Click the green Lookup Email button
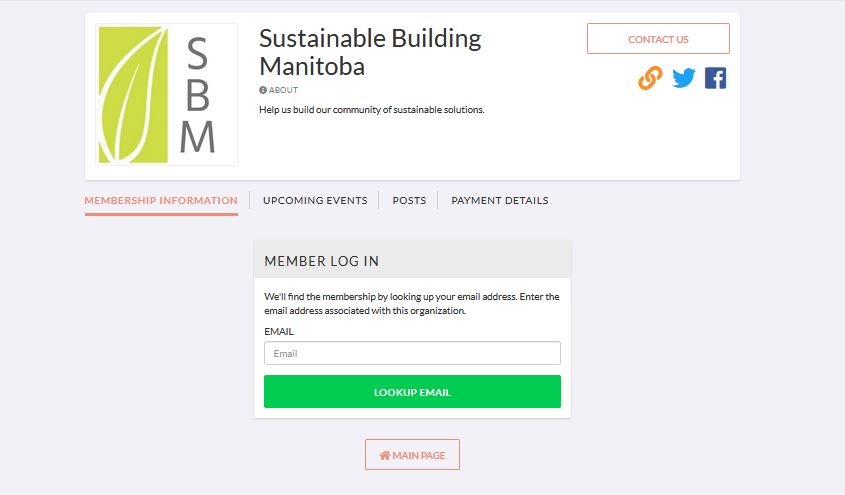This screenshot has width=845, height=495. pyautogui.click(x=412, y=392)
